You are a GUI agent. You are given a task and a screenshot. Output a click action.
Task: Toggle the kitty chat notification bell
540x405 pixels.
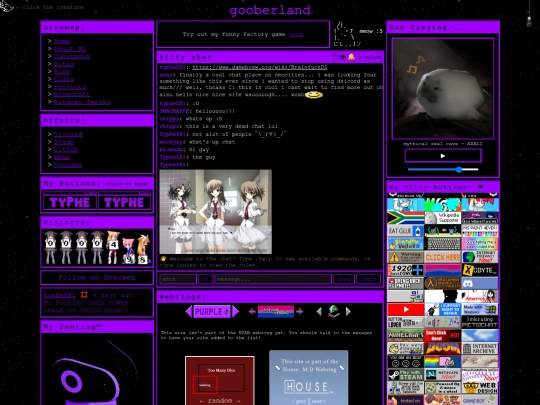pos(351,57)
